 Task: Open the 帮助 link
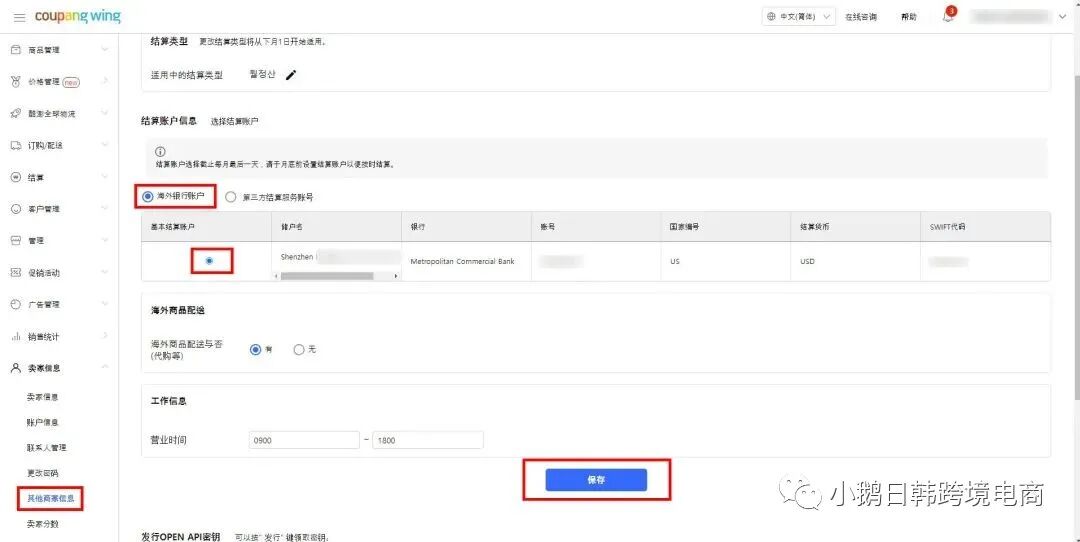[x=908, y=17]
